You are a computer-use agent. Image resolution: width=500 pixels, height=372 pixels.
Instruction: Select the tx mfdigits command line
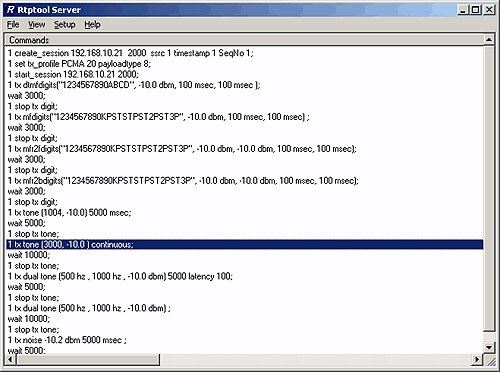tap(245, 117)
